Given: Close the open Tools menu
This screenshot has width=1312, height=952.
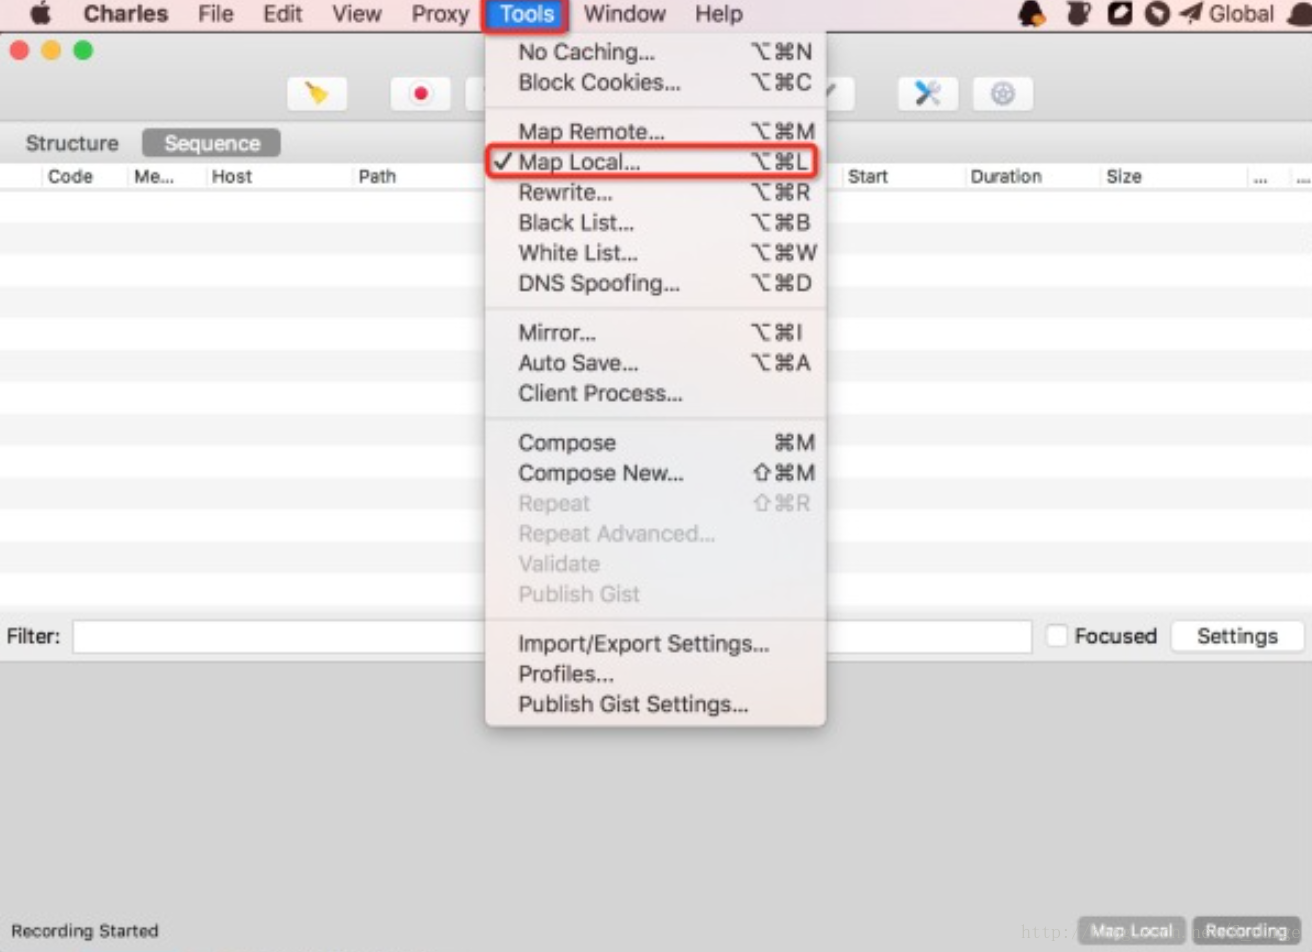Looking at the screenshot, I should point(527,14).
